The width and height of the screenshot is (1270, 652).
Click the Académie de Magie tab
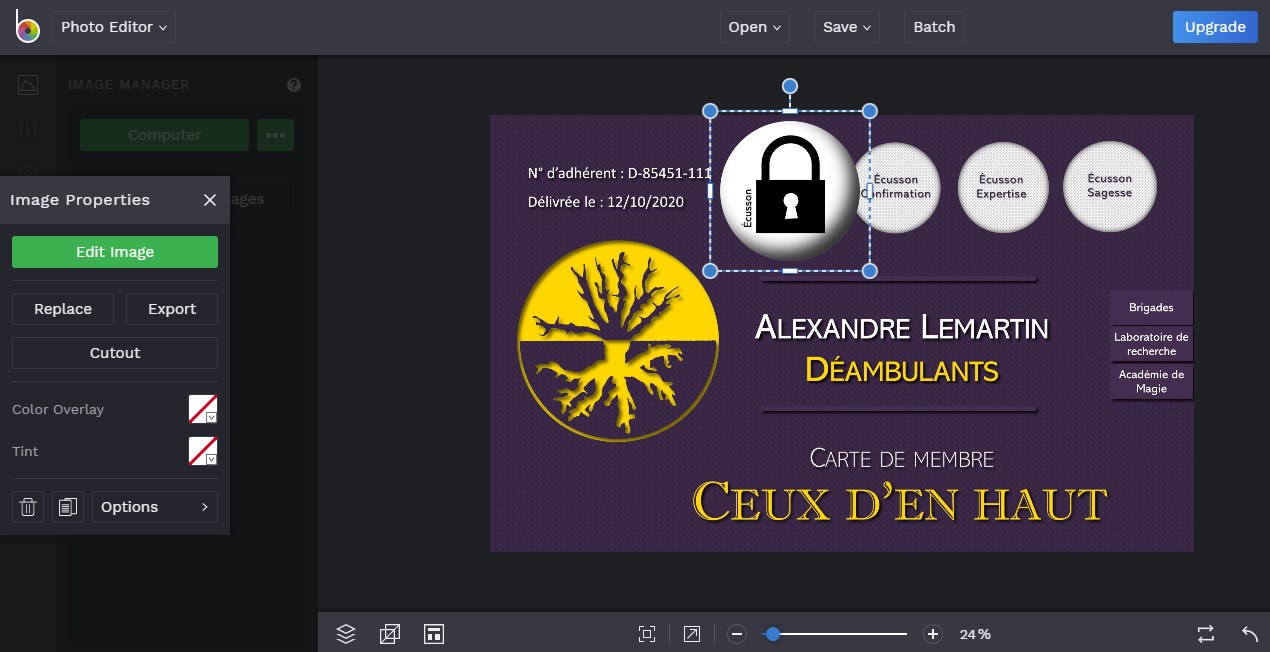pos(1151,382)
